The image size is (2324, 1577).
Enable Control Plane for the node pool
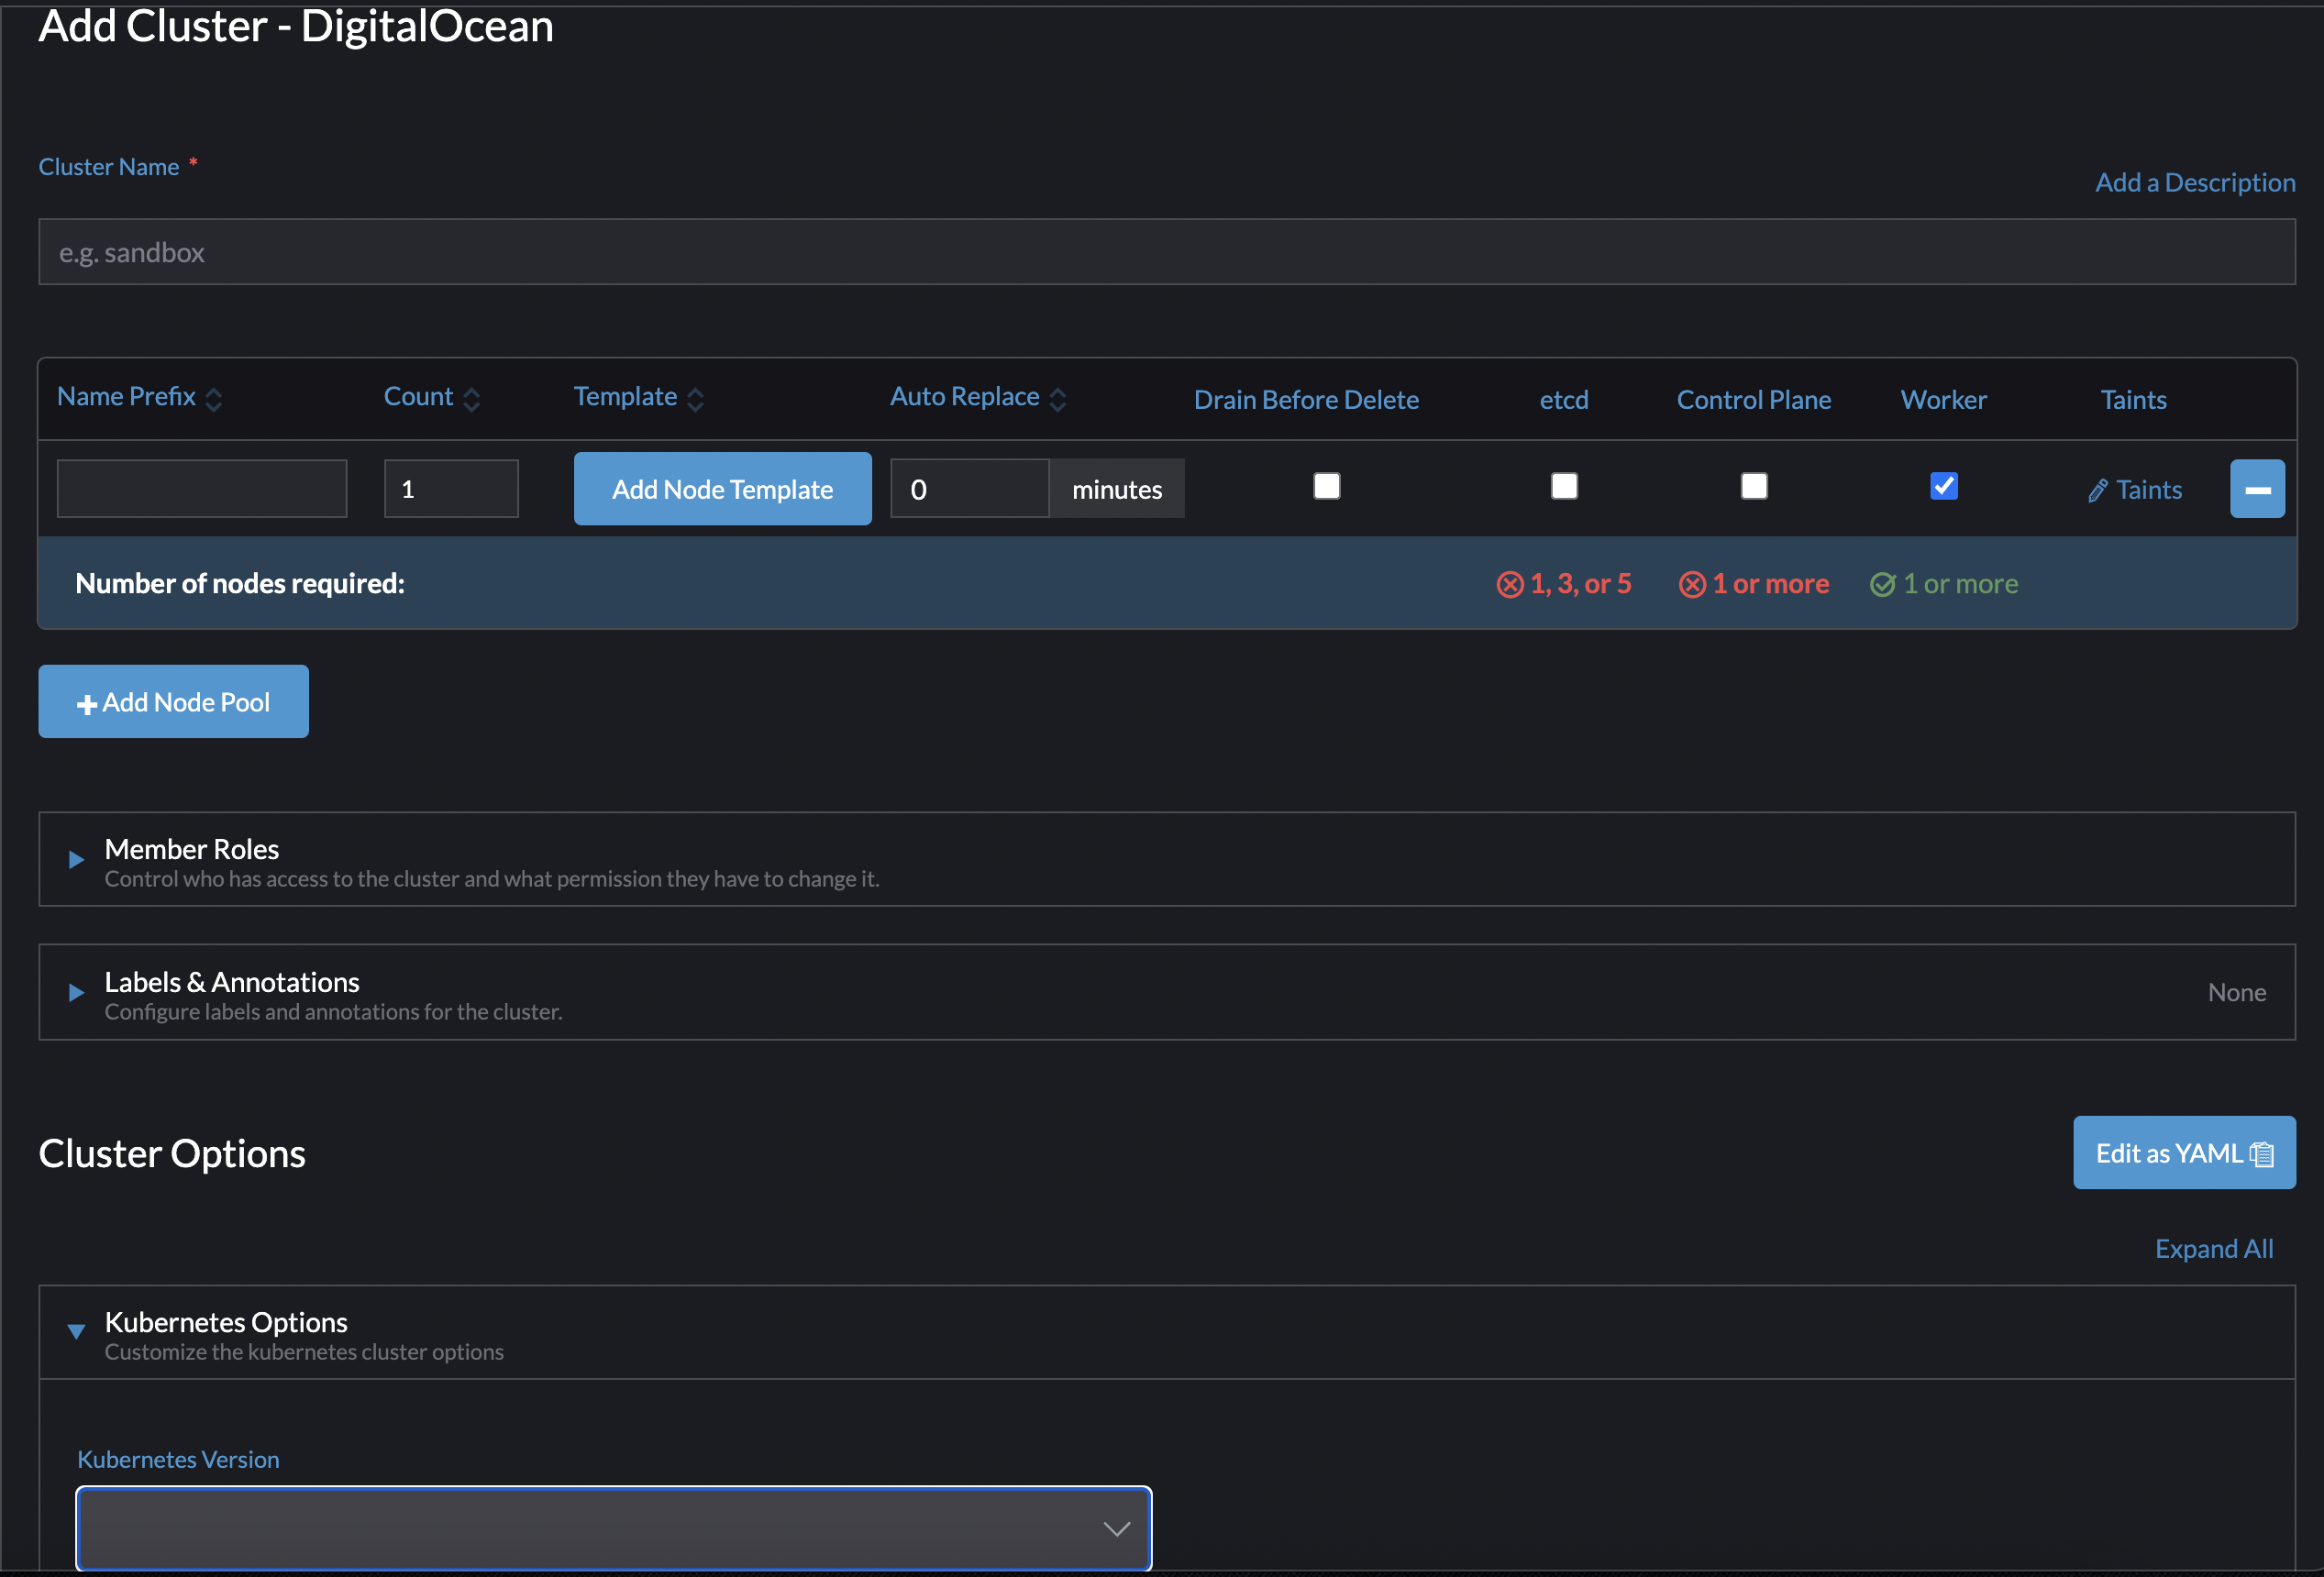[x=1753, y=486]
